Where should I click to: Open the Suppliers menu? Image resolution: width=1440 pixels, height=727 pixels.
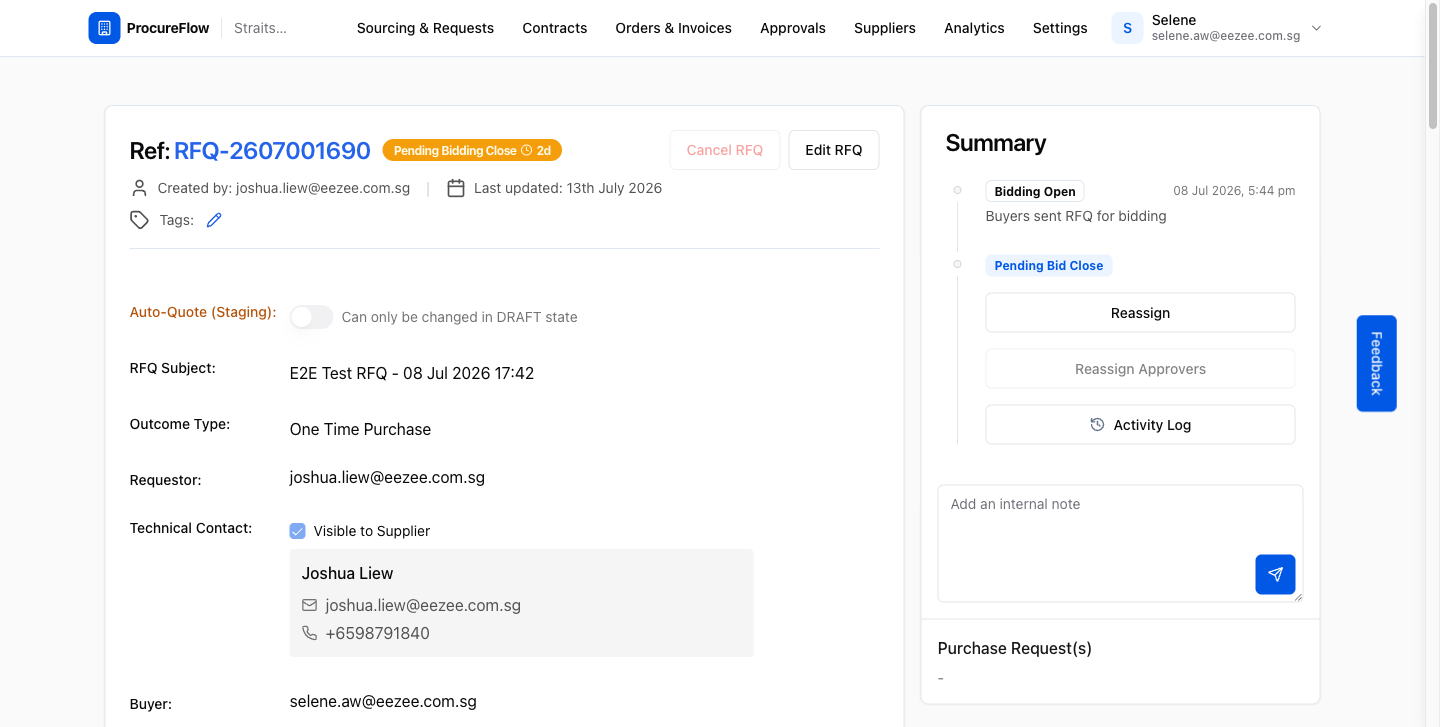[x=885, y=28]
